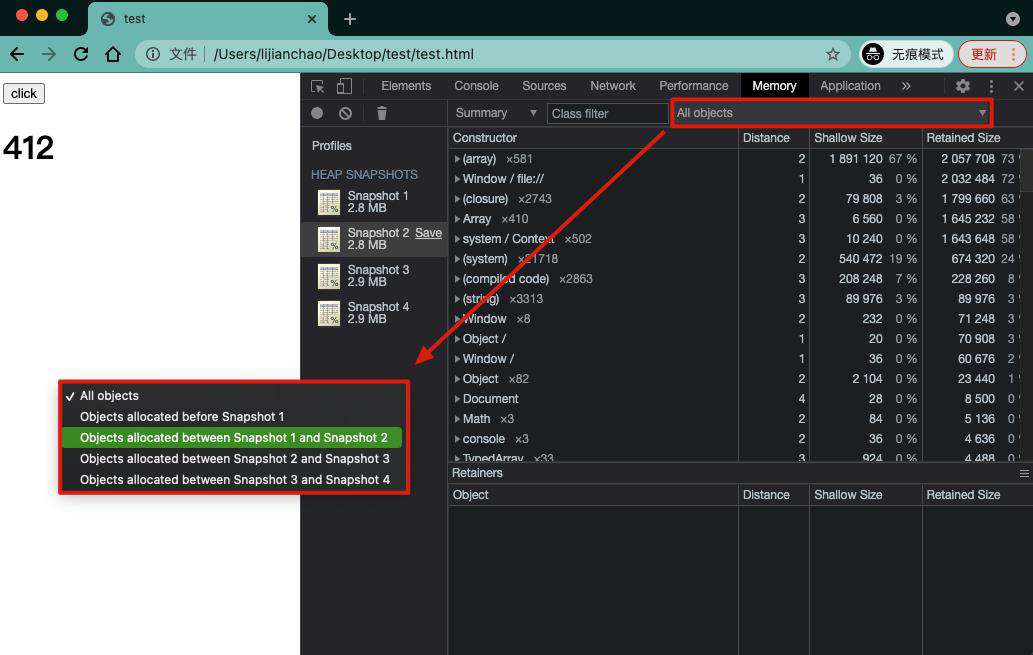Sort by the Retained Size column header
1033x655 pixels.
click(x=977, y=138)
